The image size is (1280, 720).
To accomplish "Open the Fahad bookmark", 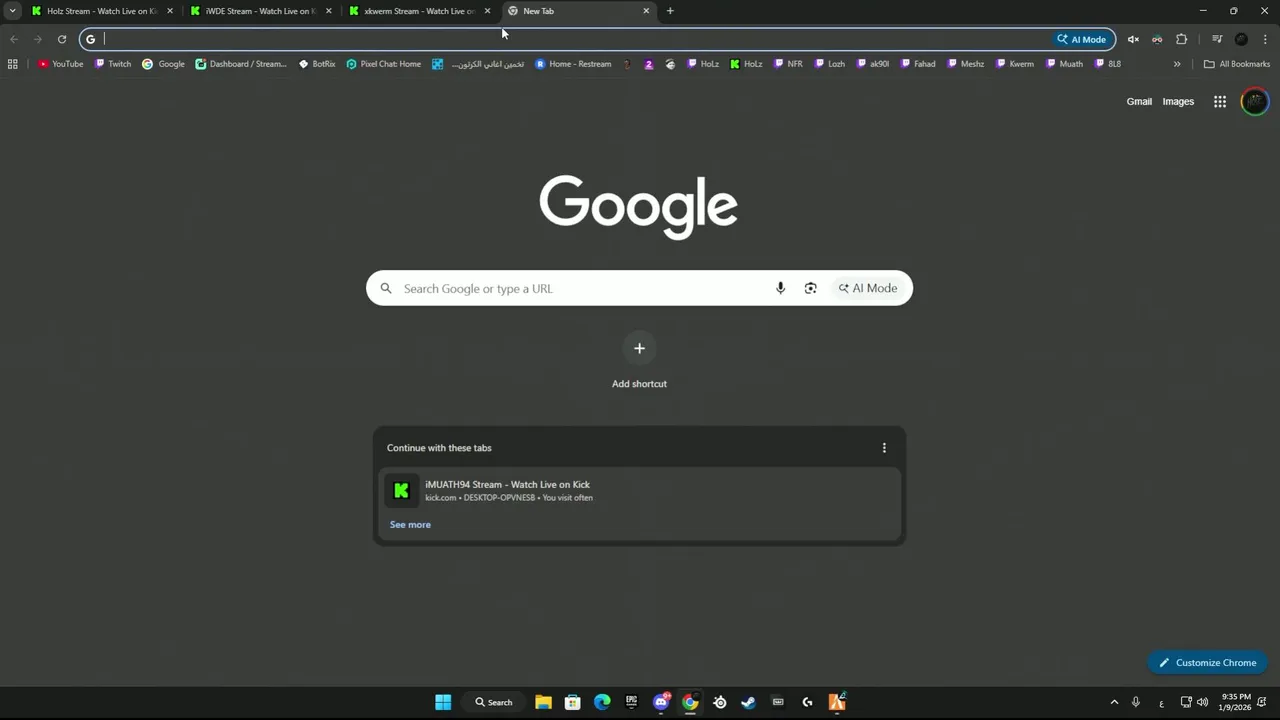I will click(918, 64).
